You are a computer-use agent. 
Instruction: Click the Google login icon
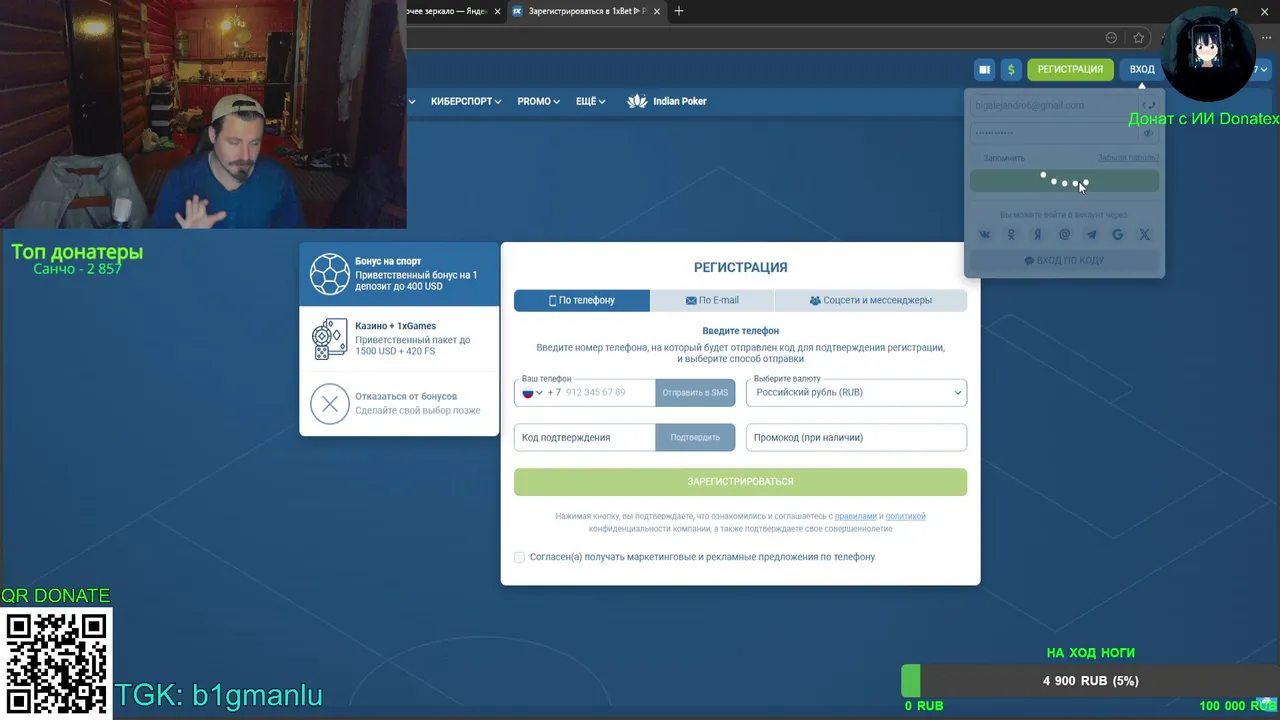(x=1118, y=234)
